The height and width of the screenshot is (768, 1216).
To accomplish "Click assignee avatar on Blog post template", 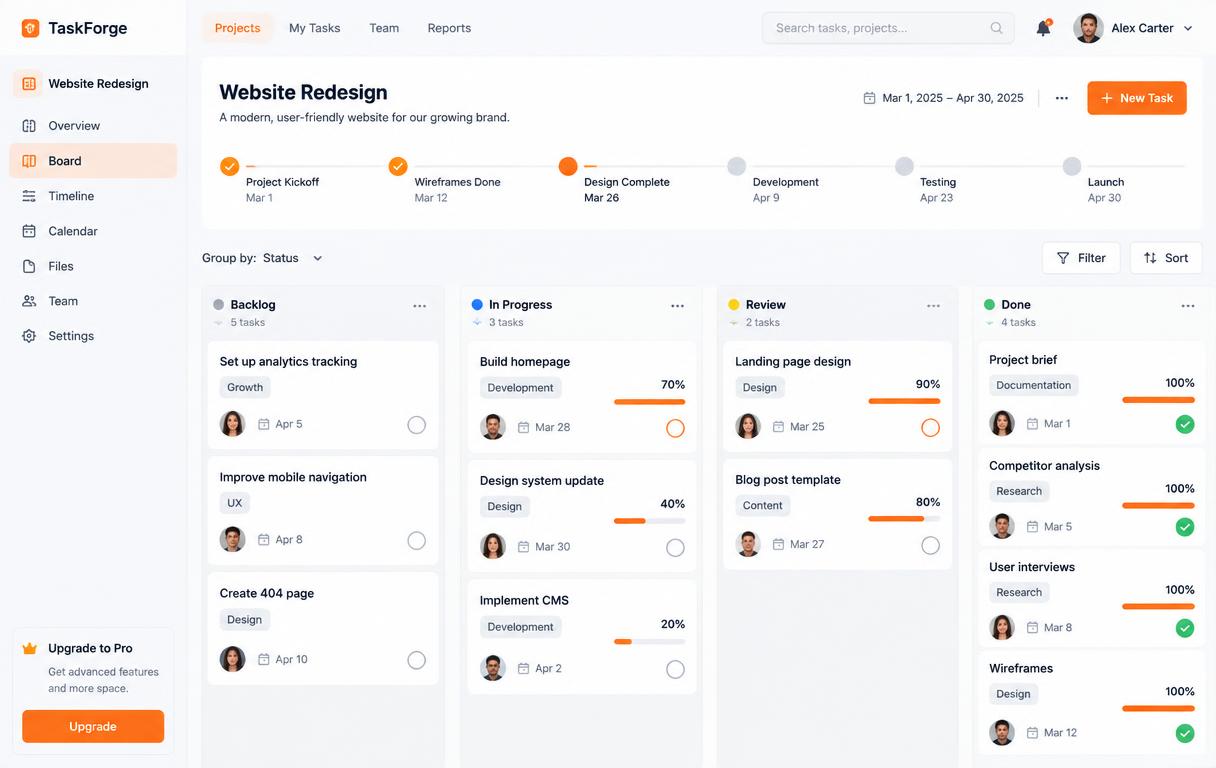I will [x=748, y=544].
